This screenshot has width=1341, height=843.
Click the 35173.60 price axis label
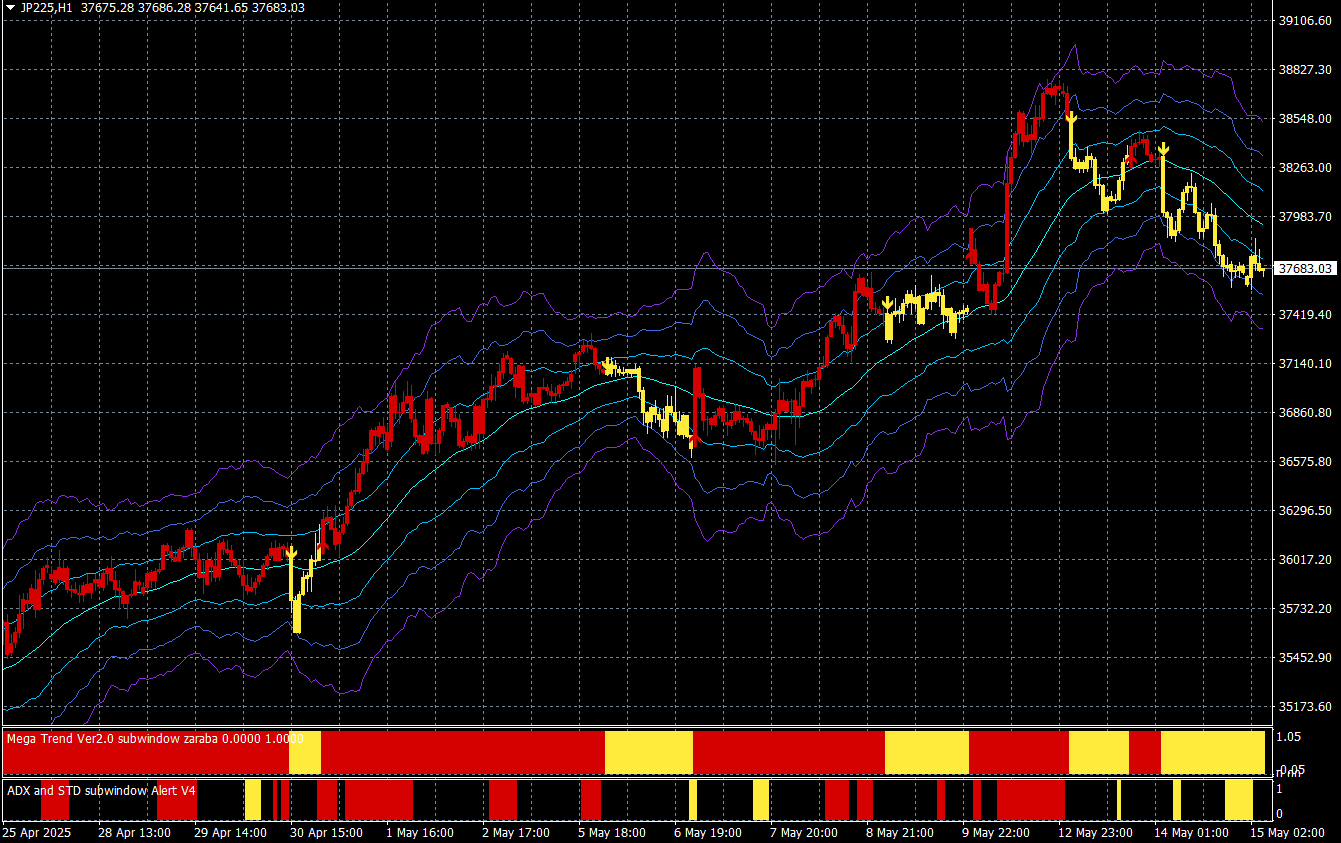coord(1305,706)
